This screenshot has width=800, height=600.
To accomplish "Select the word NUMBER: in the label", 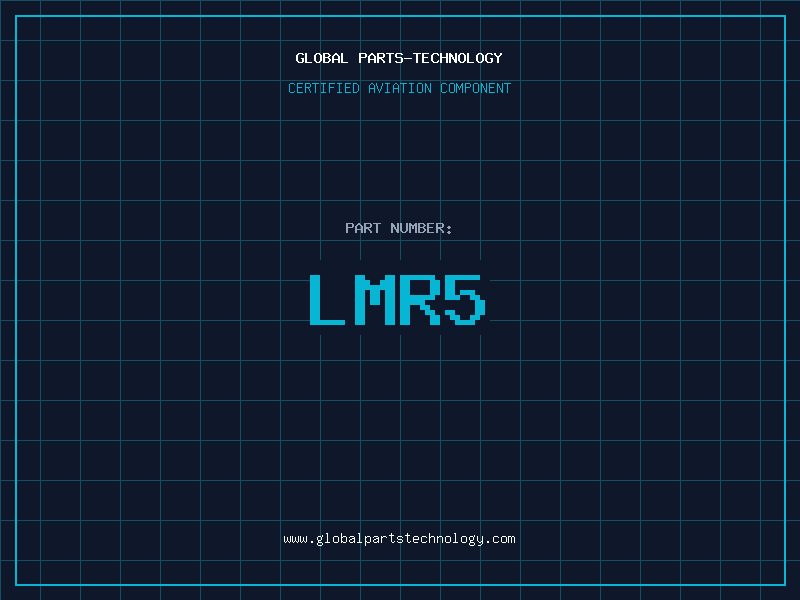I will tap(421, 228).
